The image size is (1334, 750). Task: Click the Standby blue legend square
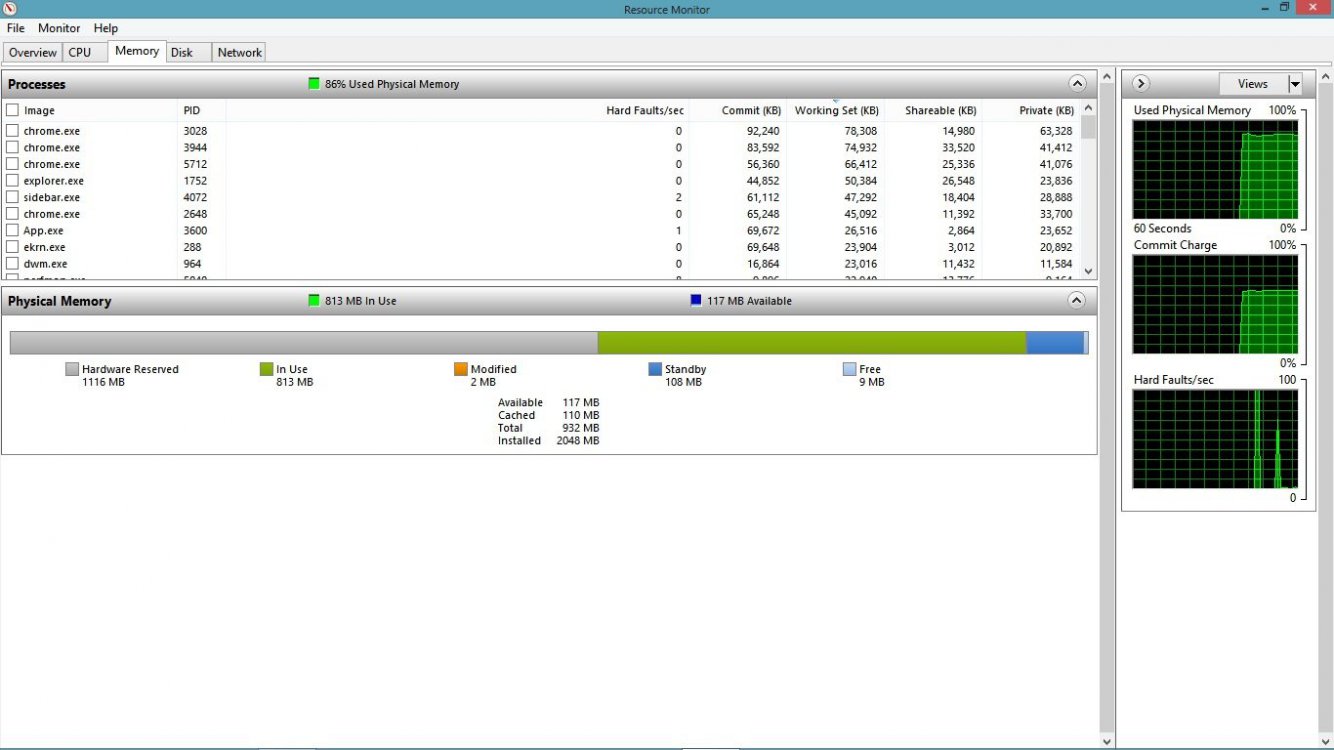click(x=655, y=369)
